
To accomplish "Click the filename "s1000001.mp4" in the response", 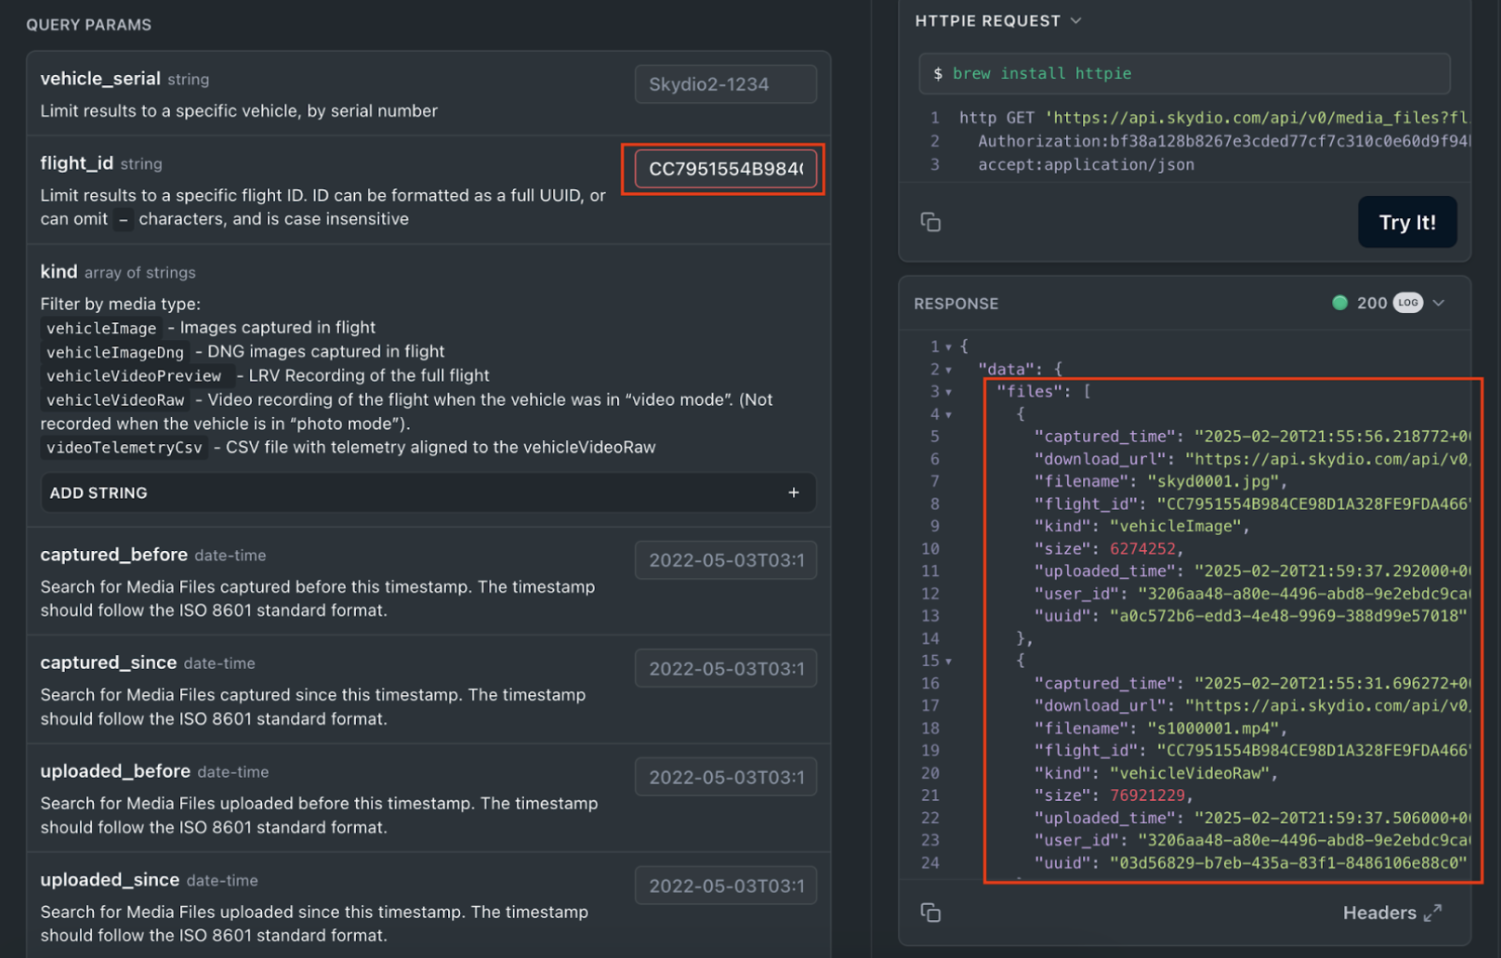I will tap(1215, 728).
